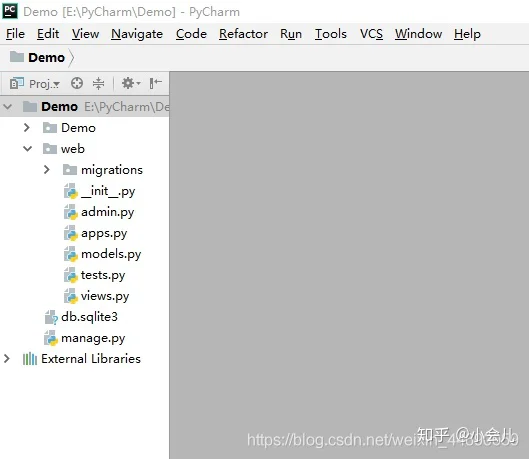Hide the Project tool window
Image resolution: width=529 pixels, height=459 pixels.
155,83
